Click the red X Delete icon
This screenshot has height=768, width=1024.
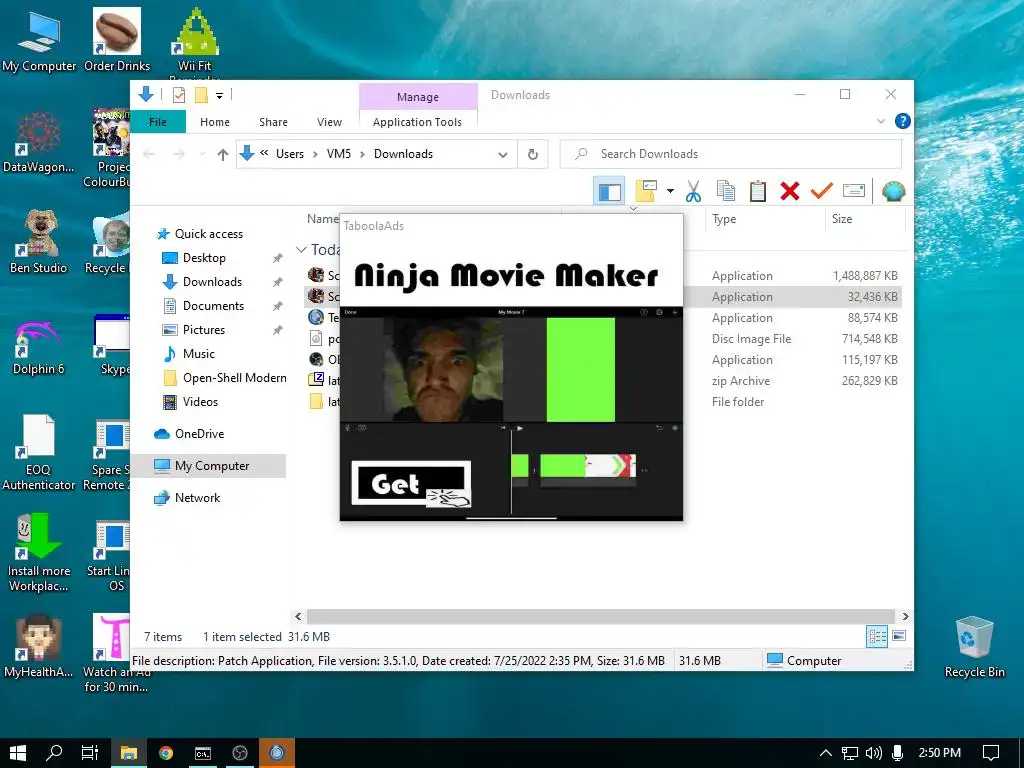tap(790, 191)
